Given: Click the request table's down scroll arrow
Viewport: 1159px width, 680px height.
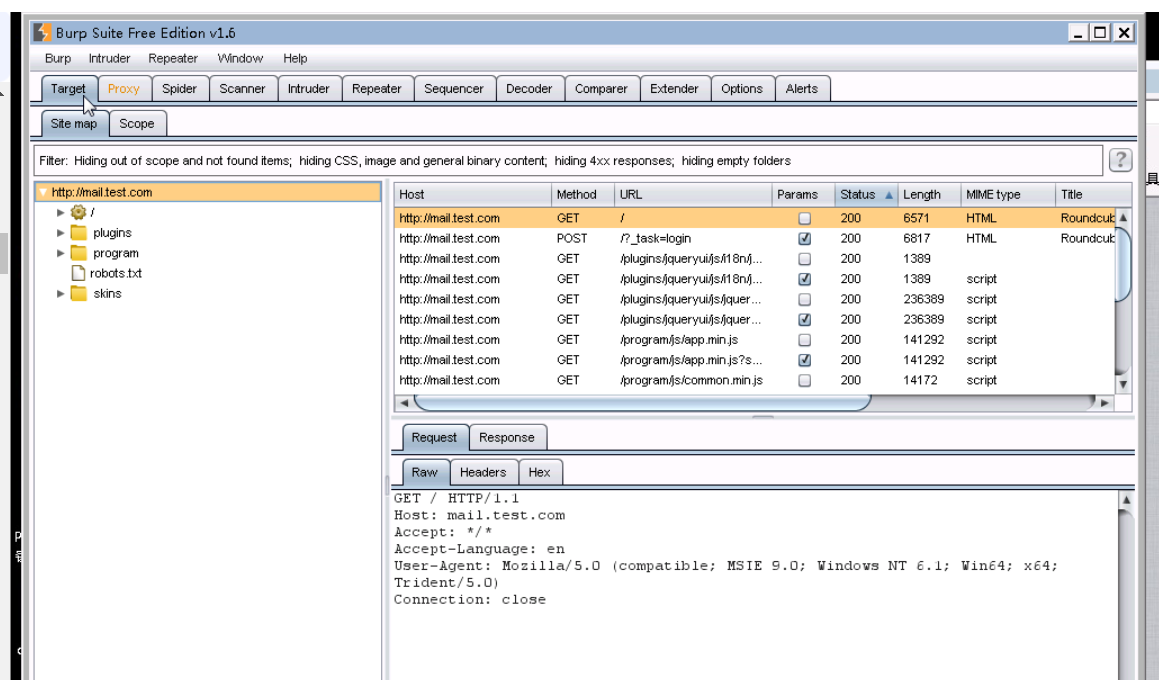Looking at the screenshot, I should [1122, 384].
